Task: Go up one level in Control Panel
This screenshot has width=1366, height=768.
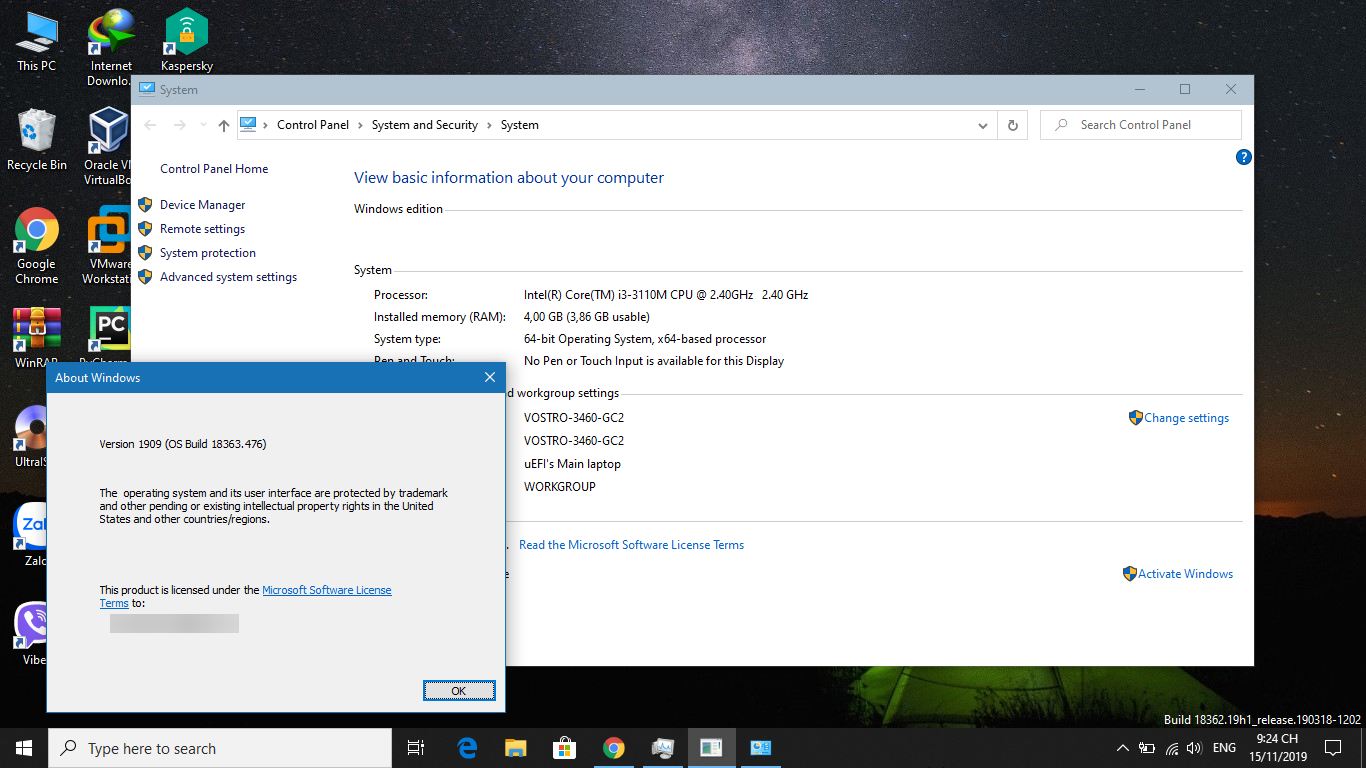Action: pos(223,125)
